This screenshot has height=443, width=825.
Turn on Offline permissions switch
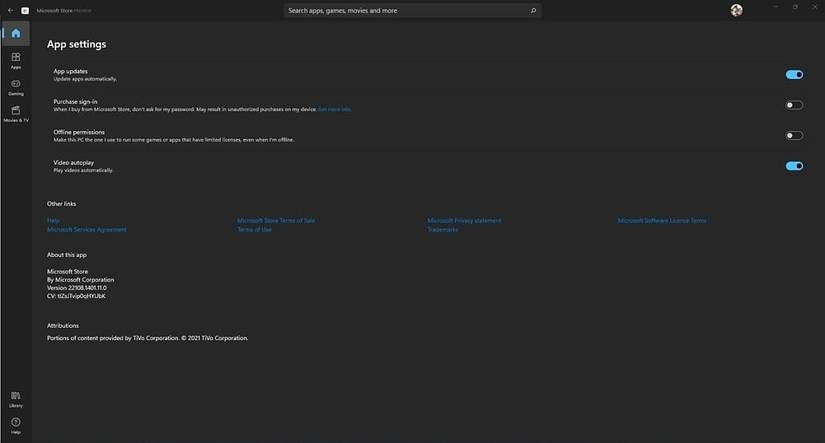pyautogui.click(x=794, y=136)
